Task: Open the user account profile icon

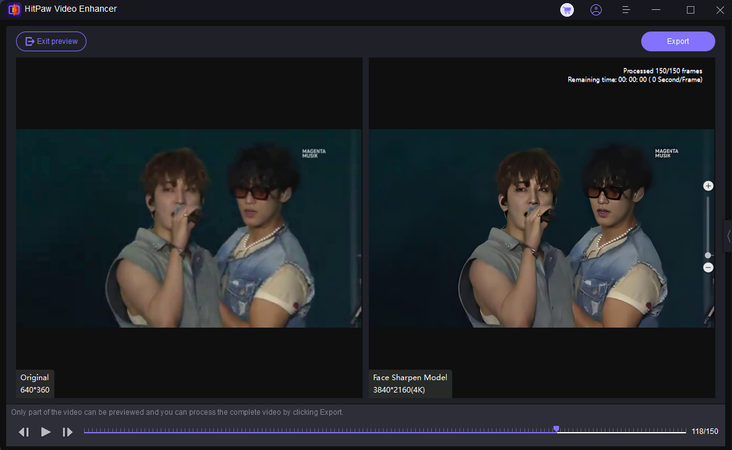Action: coord(596,10)
